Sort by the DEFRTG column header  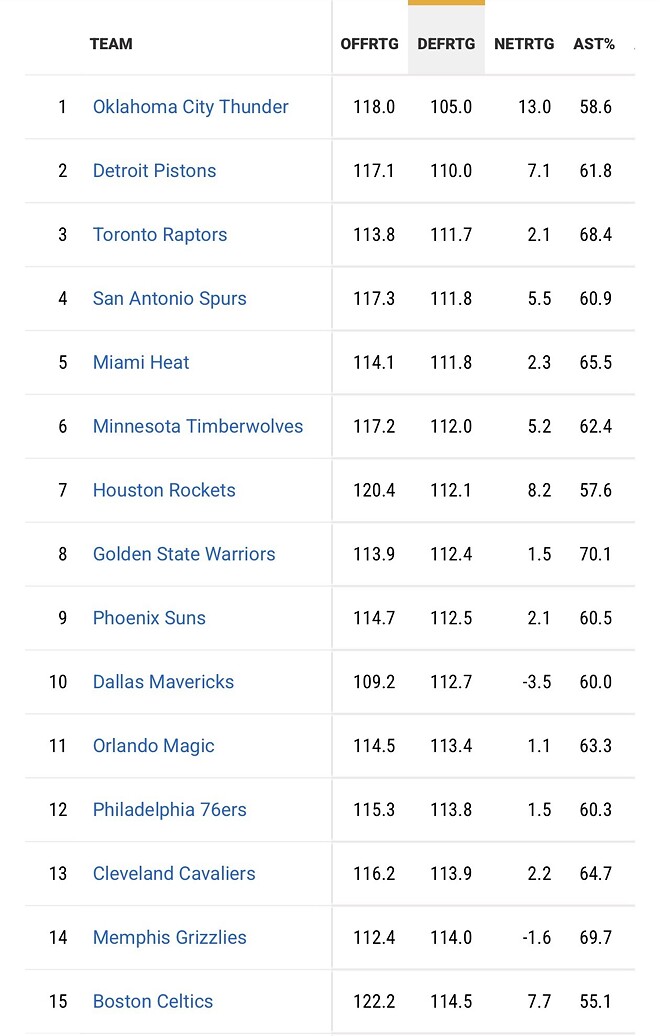[x=446, y=44]
